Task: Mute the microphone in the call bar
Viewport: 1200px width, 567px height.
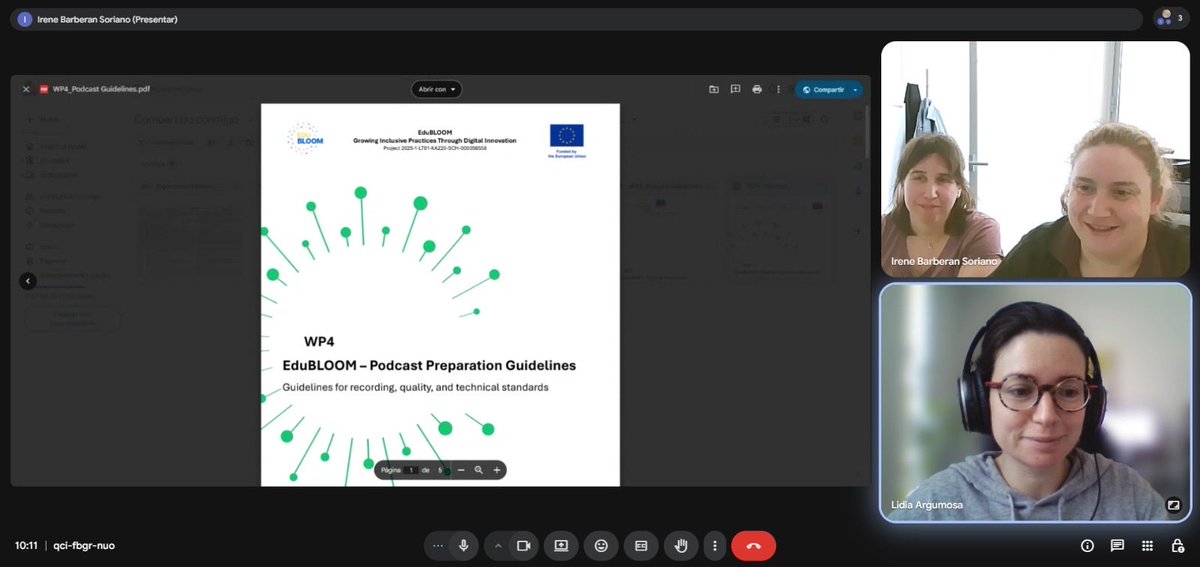Action: click(463, 545)
